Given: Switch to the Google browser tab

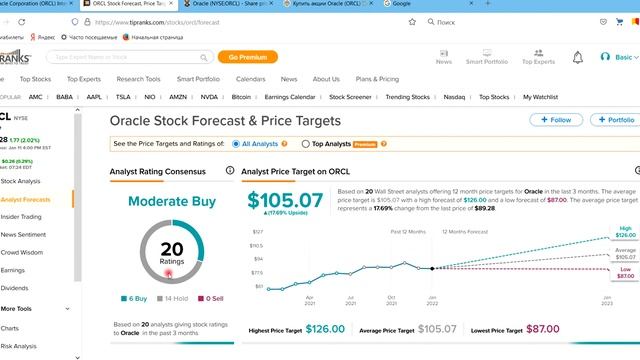Looking at the screenshot, I should pyautogui.click(x=428, y=4).
